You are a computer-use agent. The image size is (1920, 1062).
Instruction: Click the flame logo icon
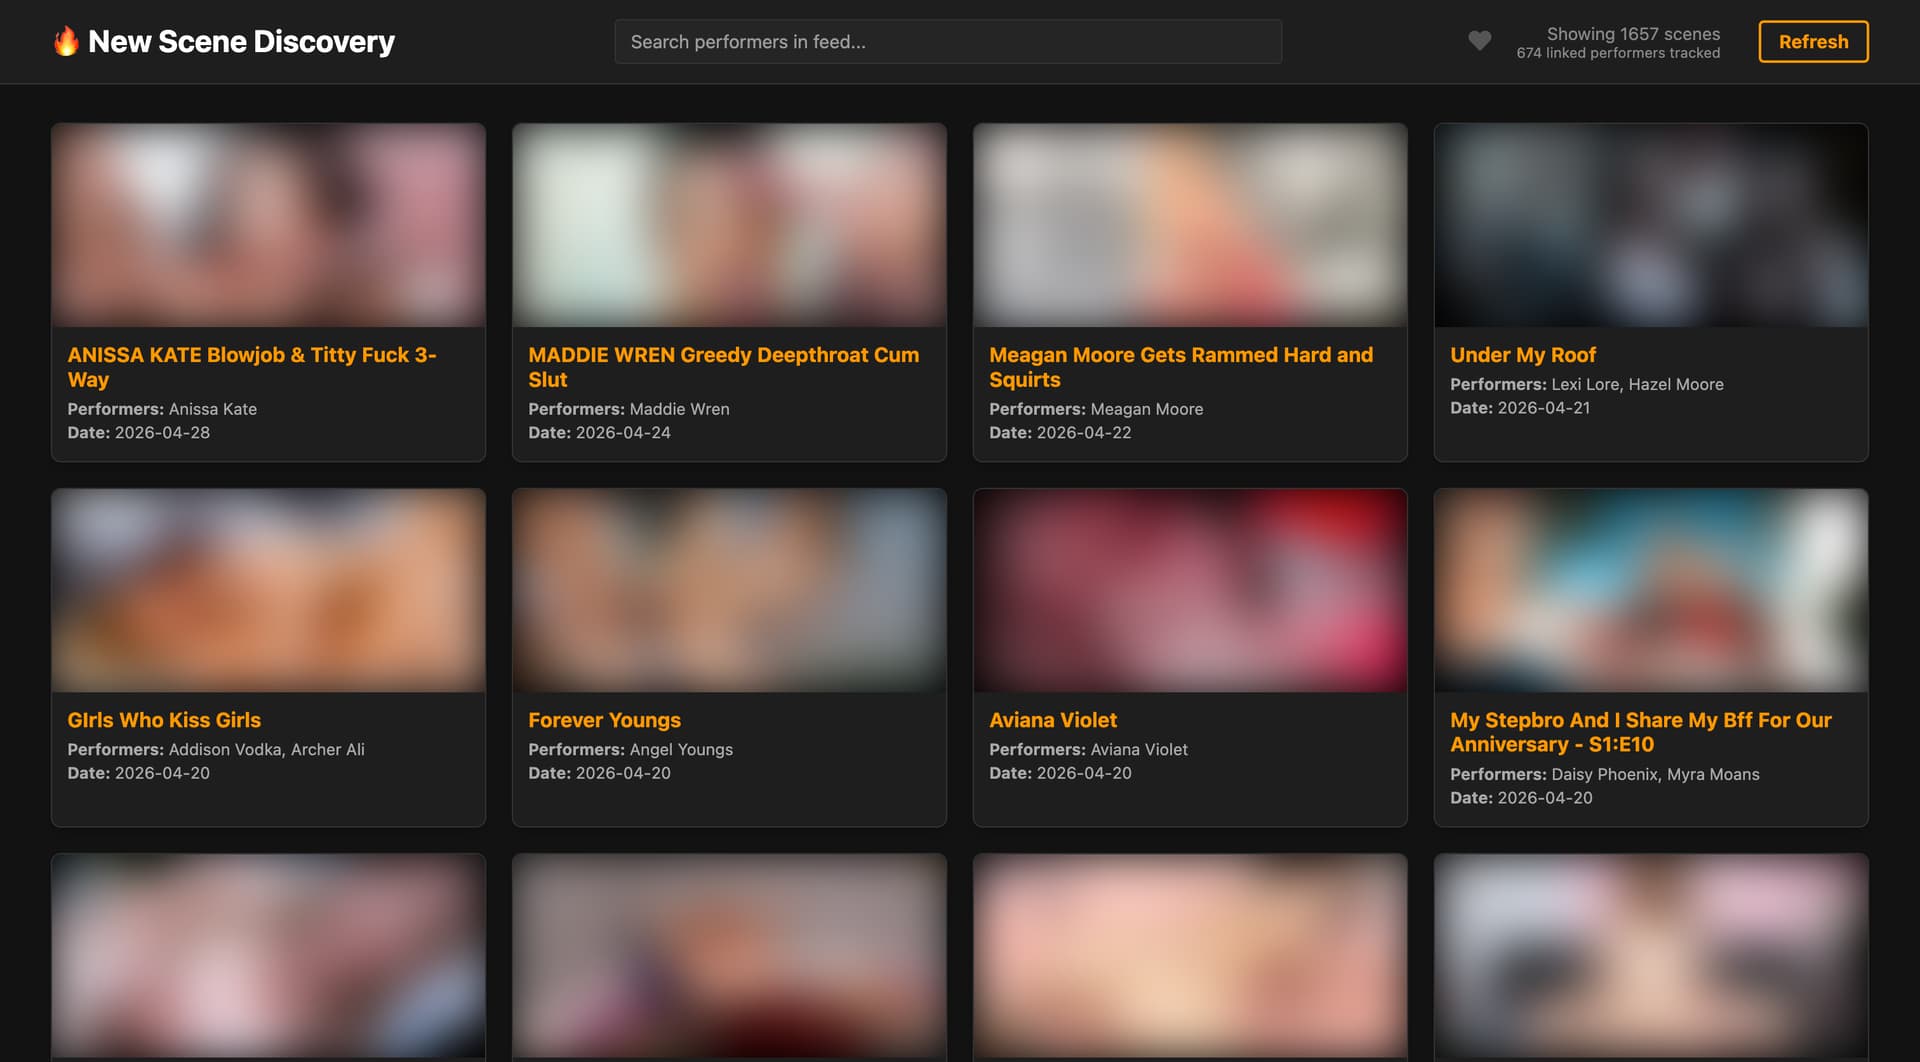[x=66, y=41]
